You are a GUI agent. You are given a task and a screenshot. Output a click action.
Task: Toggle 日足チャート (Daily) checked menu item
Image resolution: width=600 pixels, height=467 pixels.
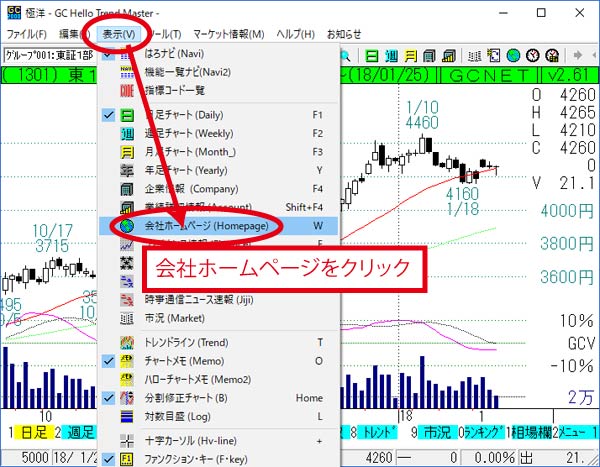218,115
